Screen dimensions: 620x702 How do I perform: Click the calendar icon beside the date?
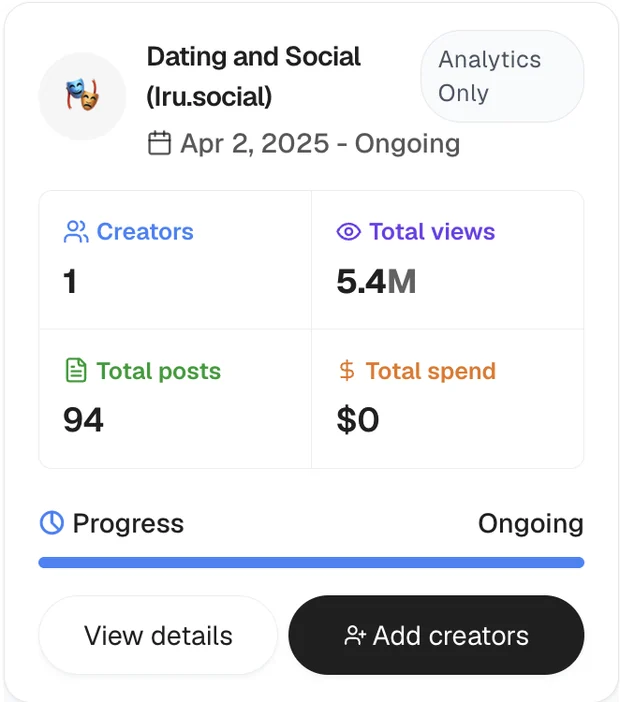pyautogui.click(x=159, y=143)
